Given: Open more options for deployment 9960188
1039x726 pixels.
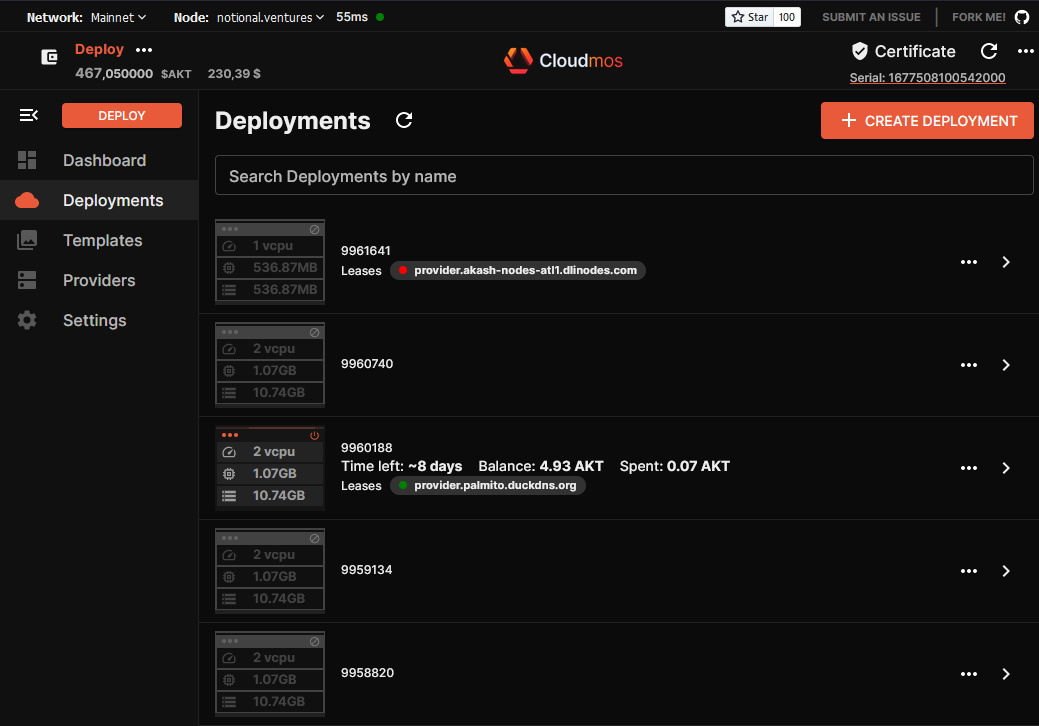Looking at the screenshot, I should coord(968,468).
